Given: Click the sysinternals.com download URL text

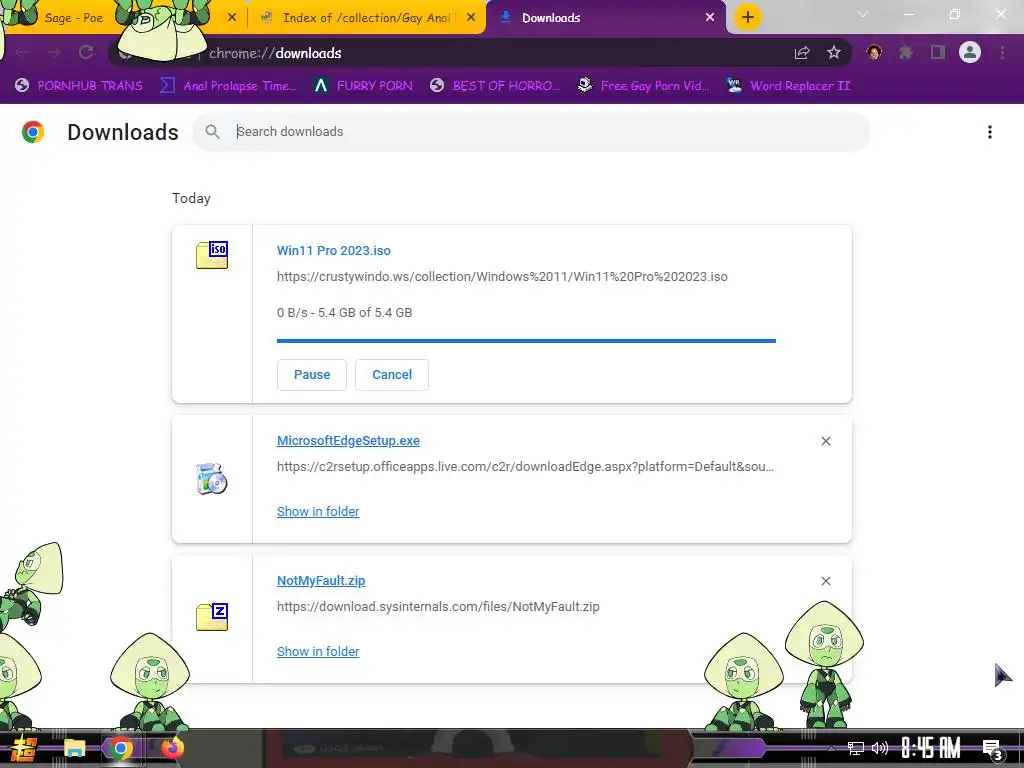Looking at the screenshot, I should (x=438, y=607).
